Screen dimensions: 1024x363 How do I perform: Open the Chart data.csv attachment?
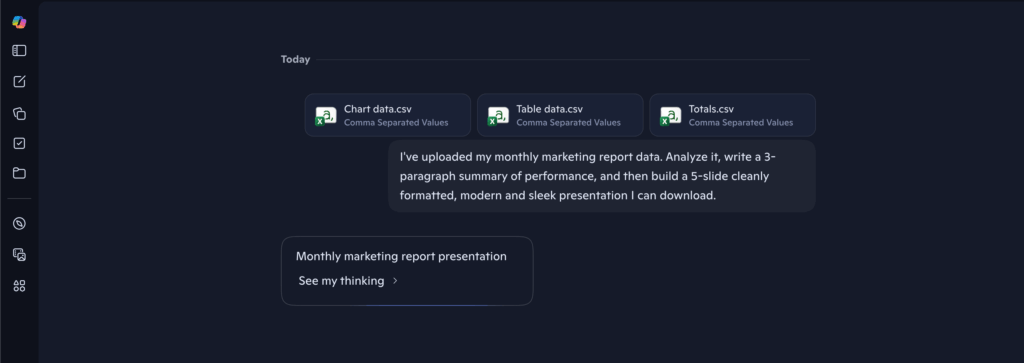[x=388, y=115]
